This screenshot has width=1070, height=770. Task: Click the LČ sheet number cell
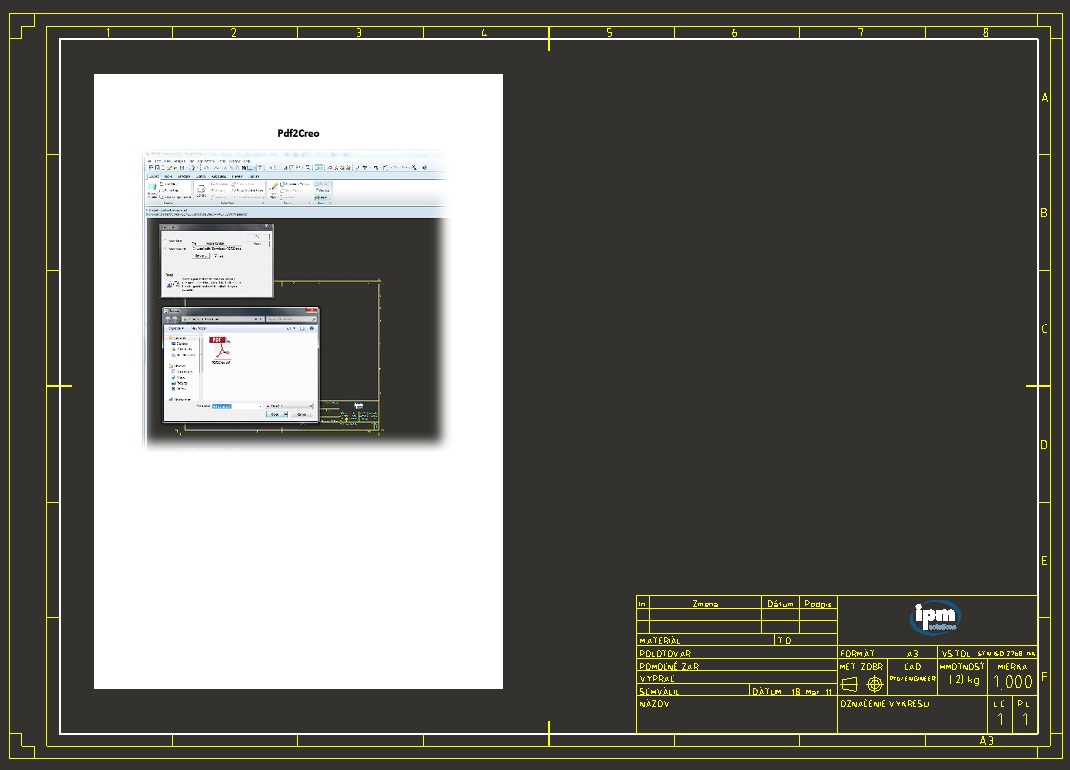pos(1000,714)
